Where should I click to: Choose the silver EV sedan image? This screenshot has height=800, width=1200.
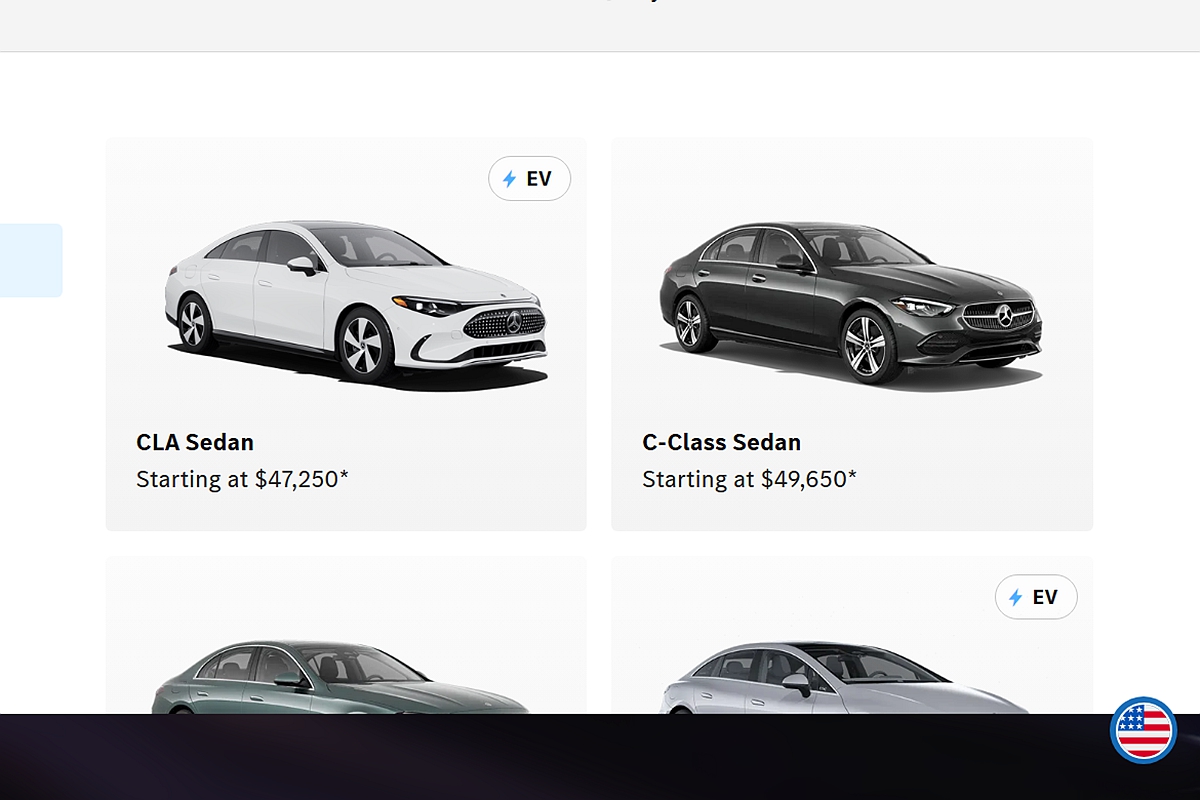tap(845, 677)
